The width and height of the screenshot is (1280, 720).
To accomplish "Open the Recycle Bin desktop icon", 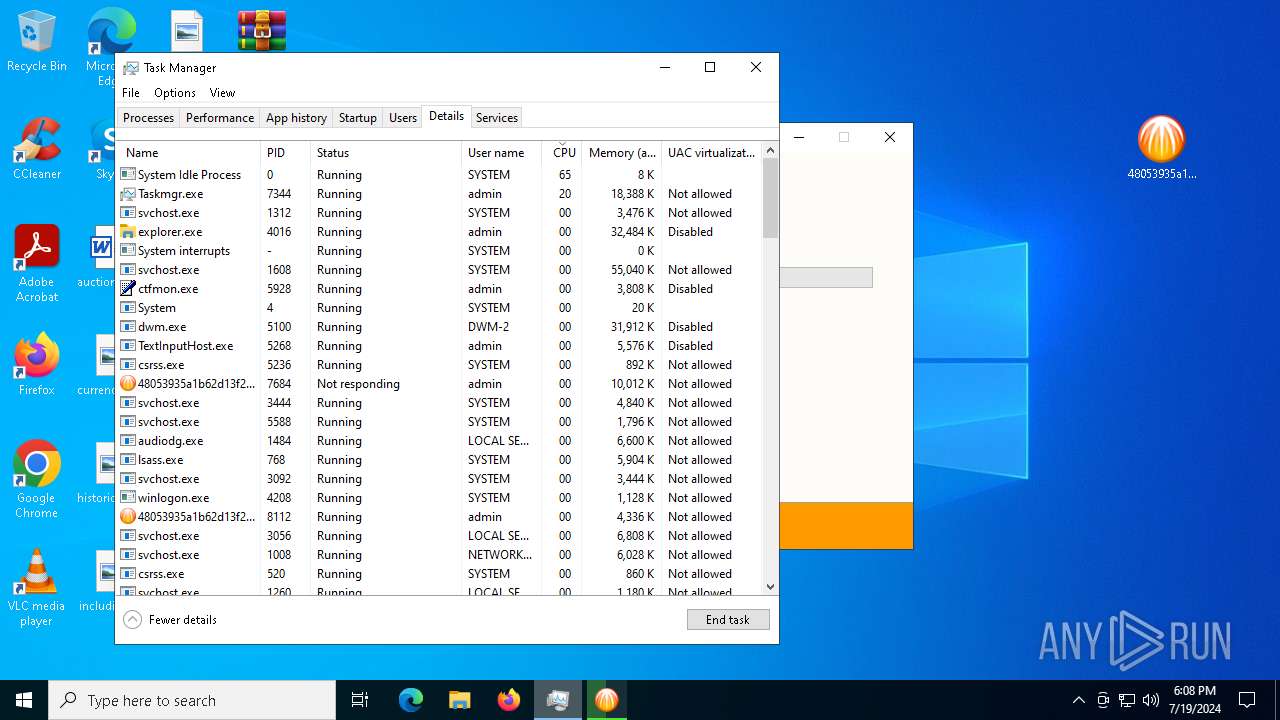I will 37,41.
